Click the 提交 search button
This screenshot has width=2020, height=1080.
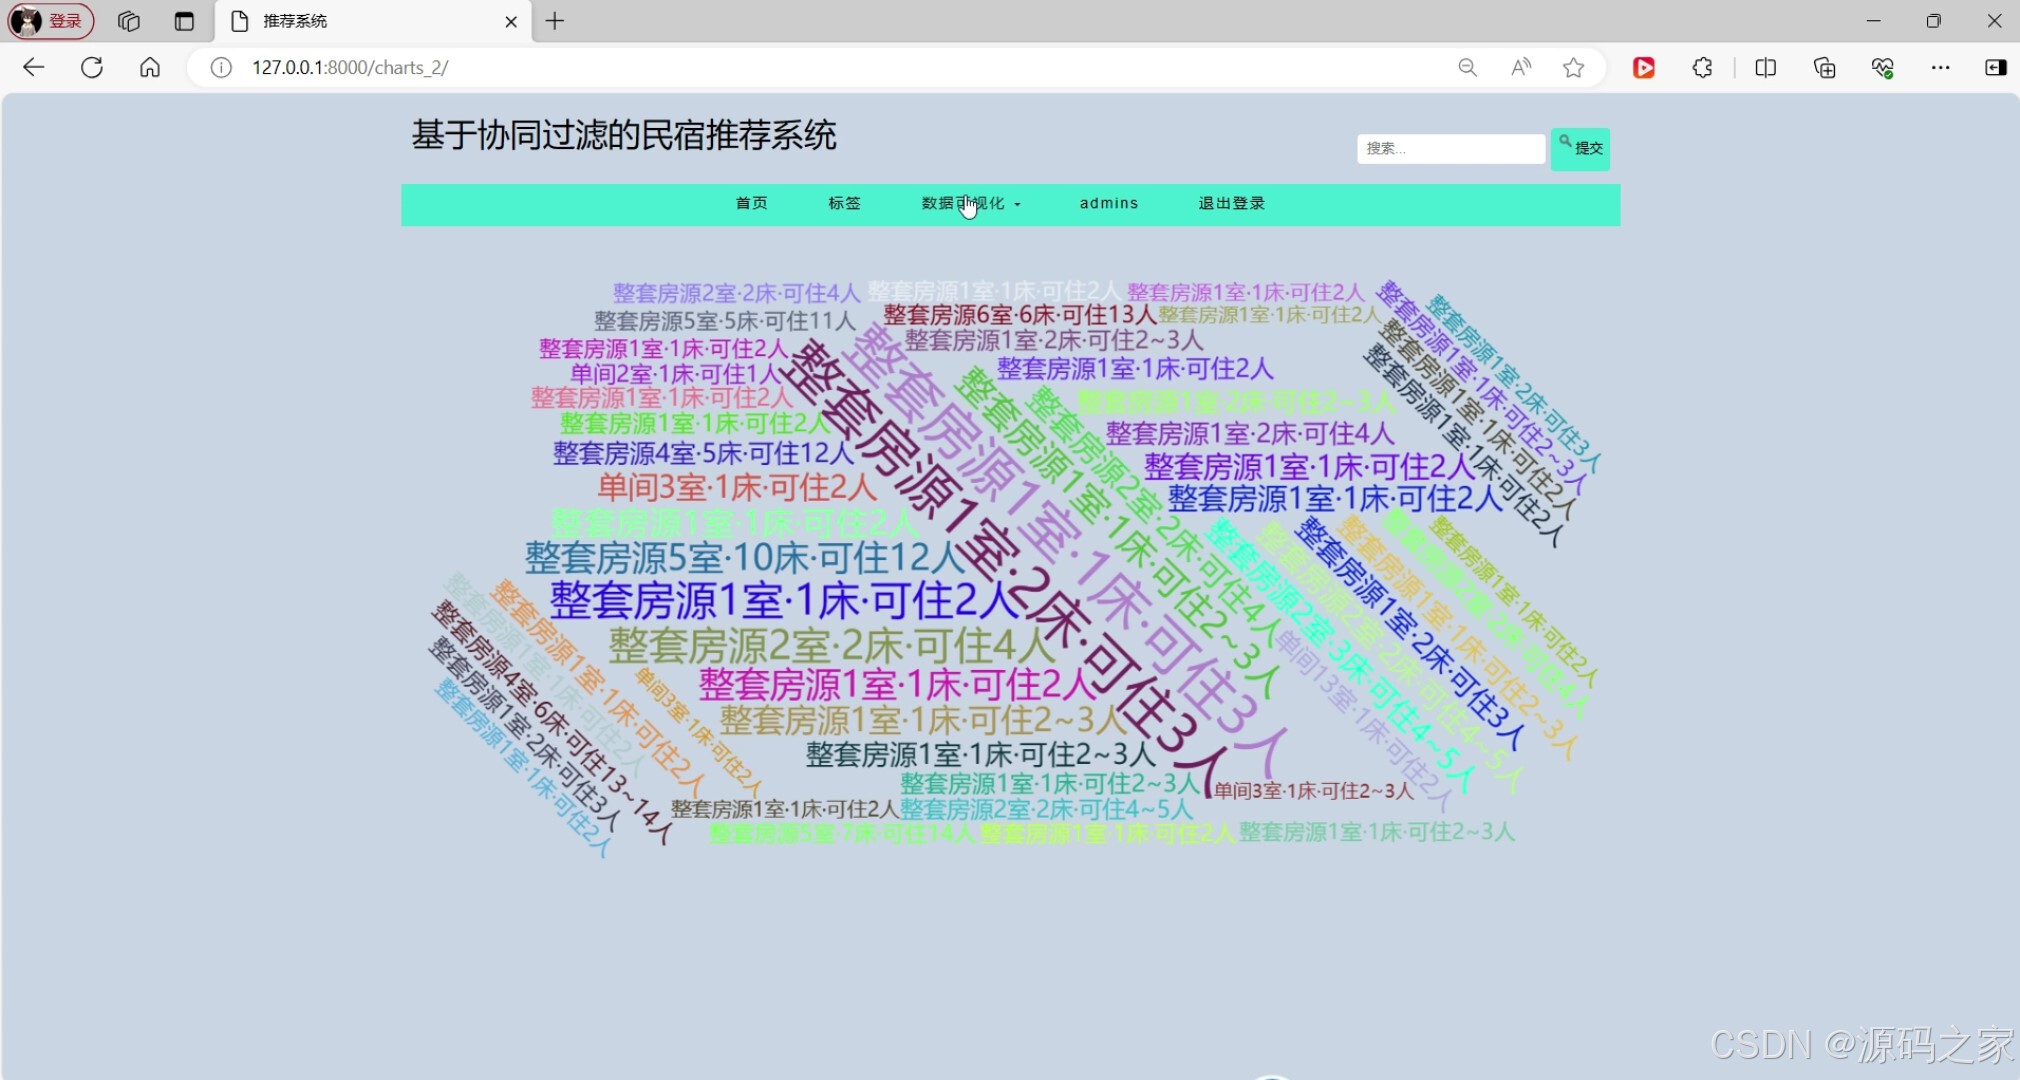point(1581,148)
